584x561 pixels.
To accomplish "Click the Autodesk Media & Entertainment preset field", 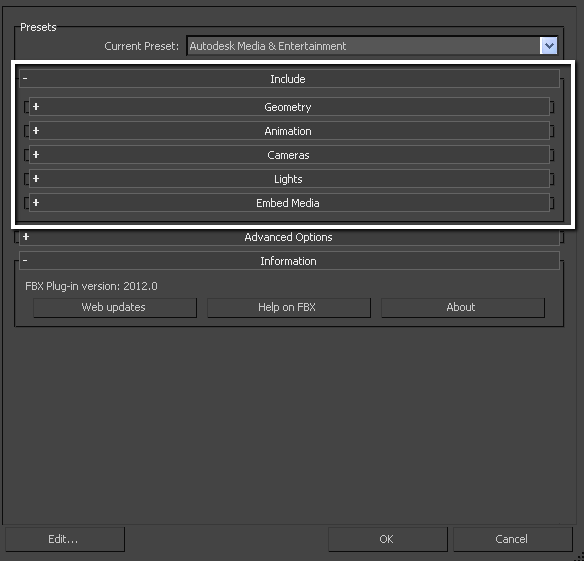I will pos(364,46).
